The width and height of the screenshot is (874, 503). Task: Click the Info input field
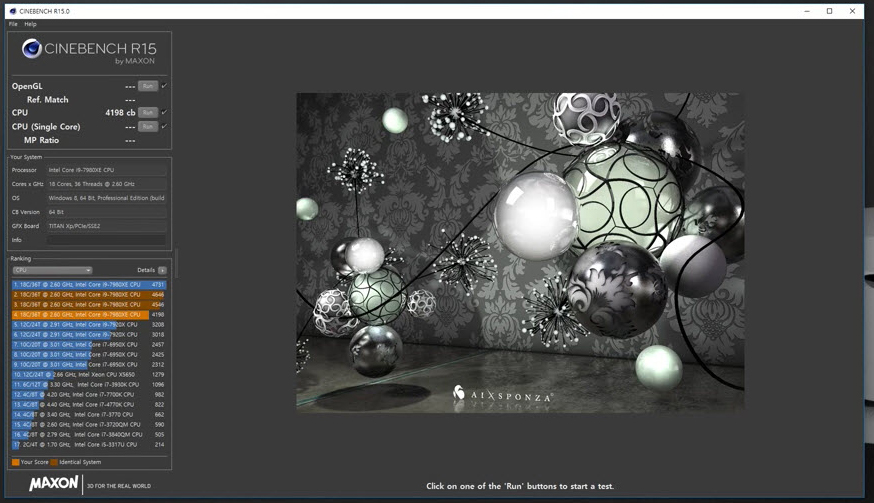coord(106,240)
